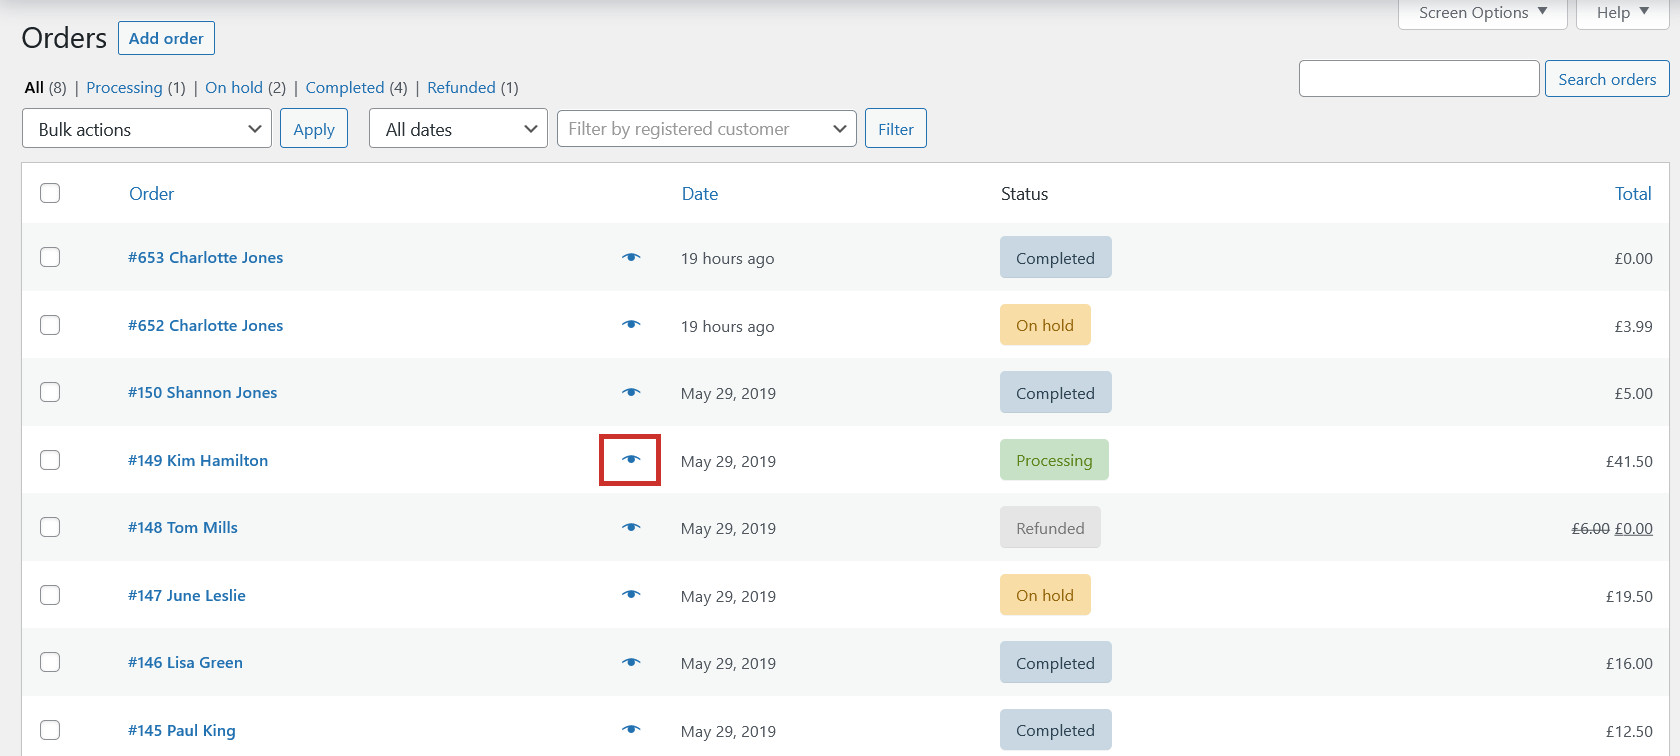Switch to Completed orders view
Viewport: 1680px width, 756px height.
[x=345, y=88]
